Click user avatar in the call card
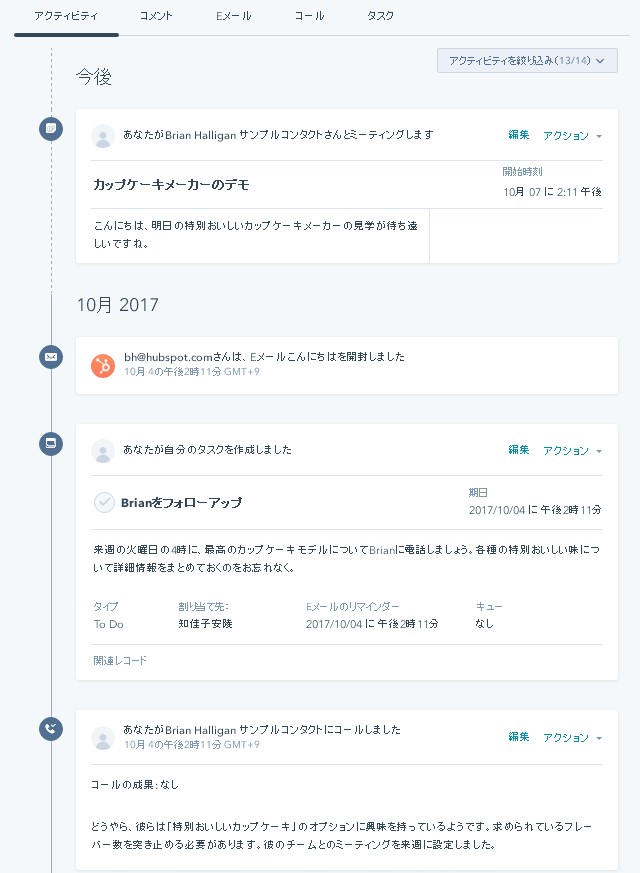 (103, 738)
